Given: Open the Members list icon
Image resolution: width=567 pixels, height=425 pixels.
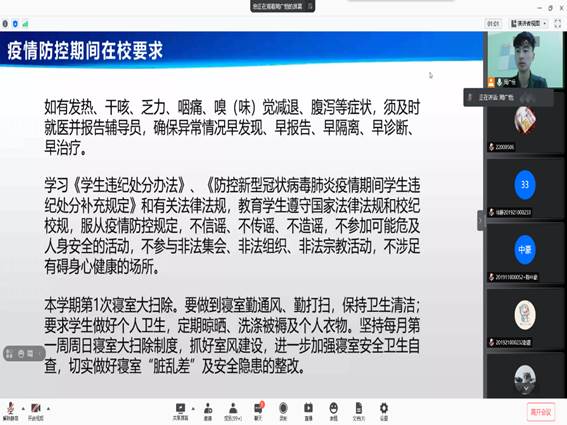Looking at the screenshot, I should point(233,411).
